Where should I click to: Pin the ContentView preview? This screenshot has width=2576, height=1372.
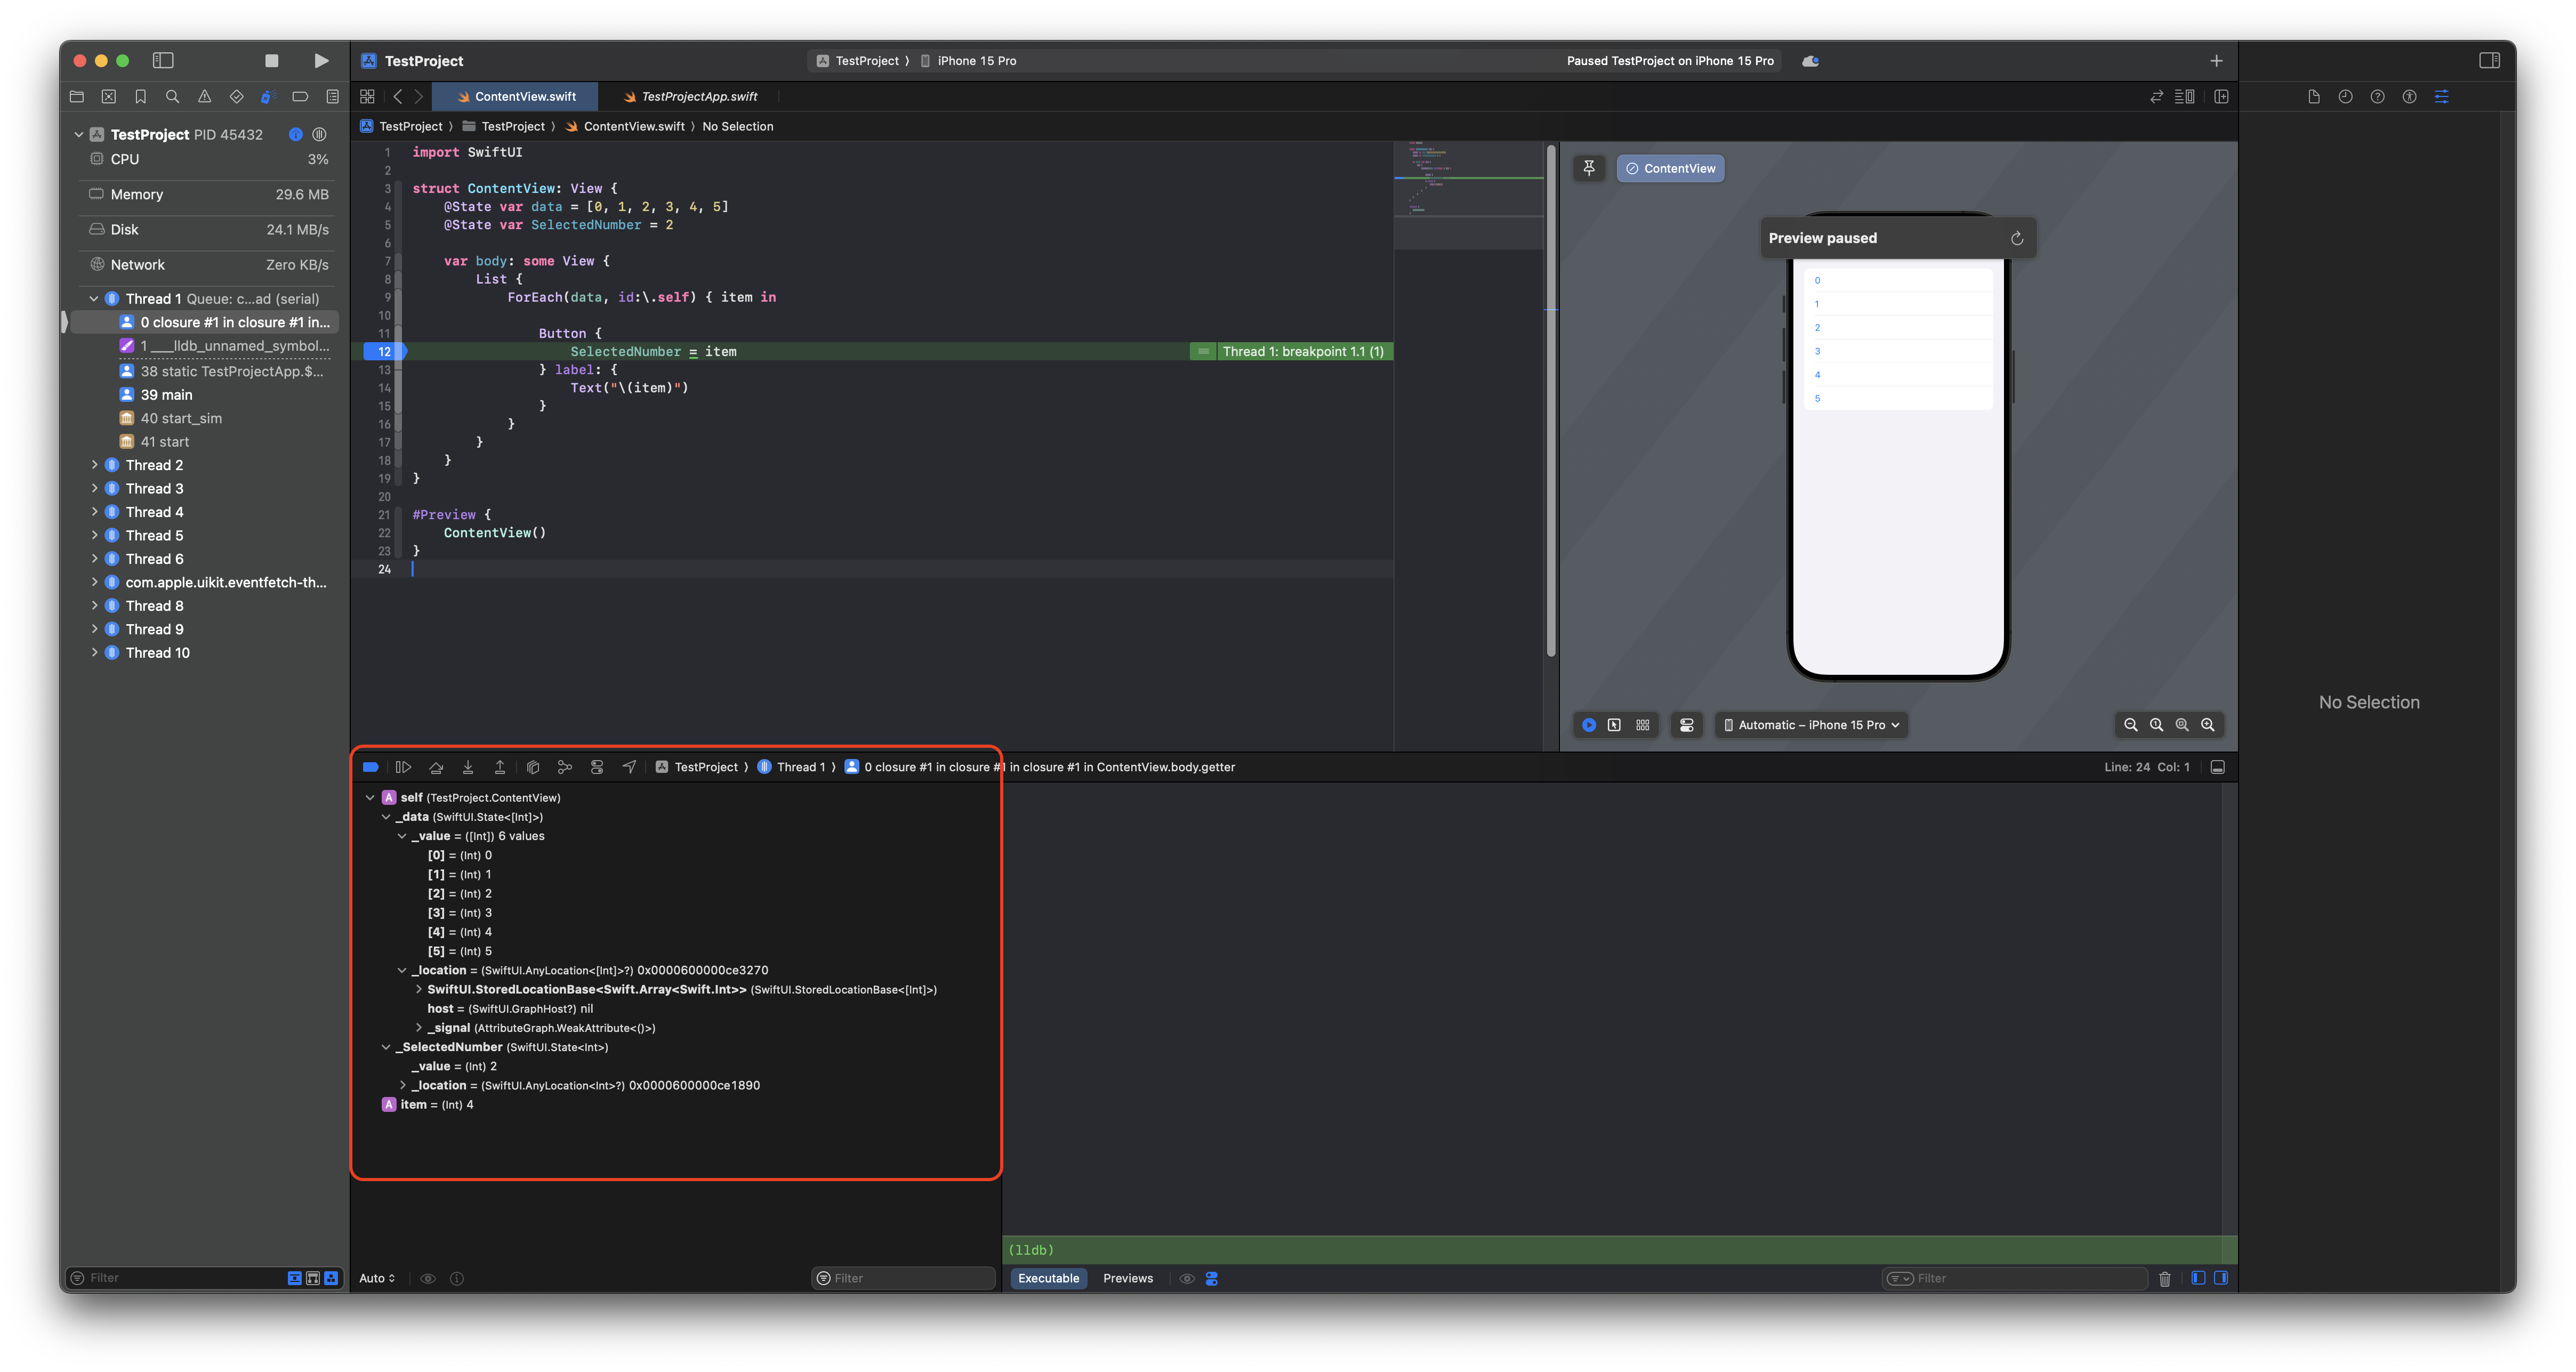[x=1589, y=168]
